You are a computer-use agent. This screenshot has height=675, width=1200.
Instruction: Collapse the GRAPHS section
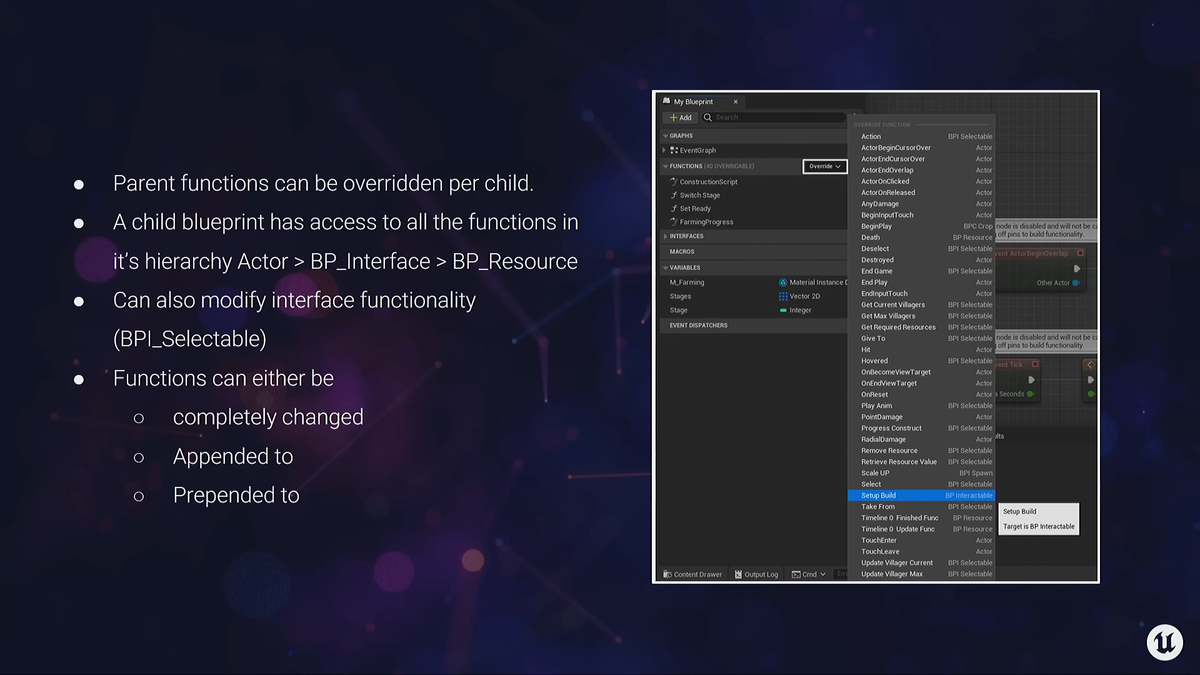[664, 136]
